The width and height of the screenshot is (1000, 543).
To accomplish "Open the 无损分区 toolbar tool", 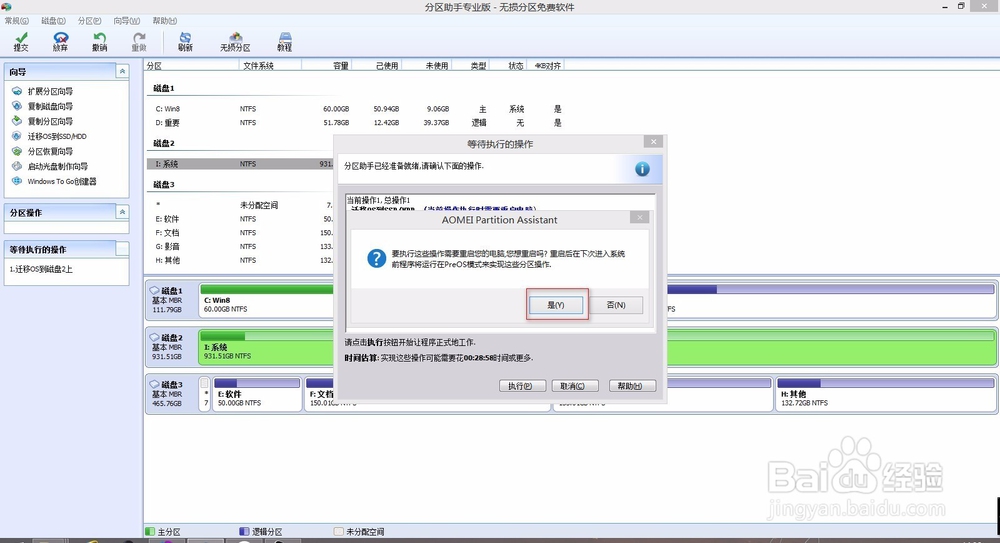I will tap(235, 42).
